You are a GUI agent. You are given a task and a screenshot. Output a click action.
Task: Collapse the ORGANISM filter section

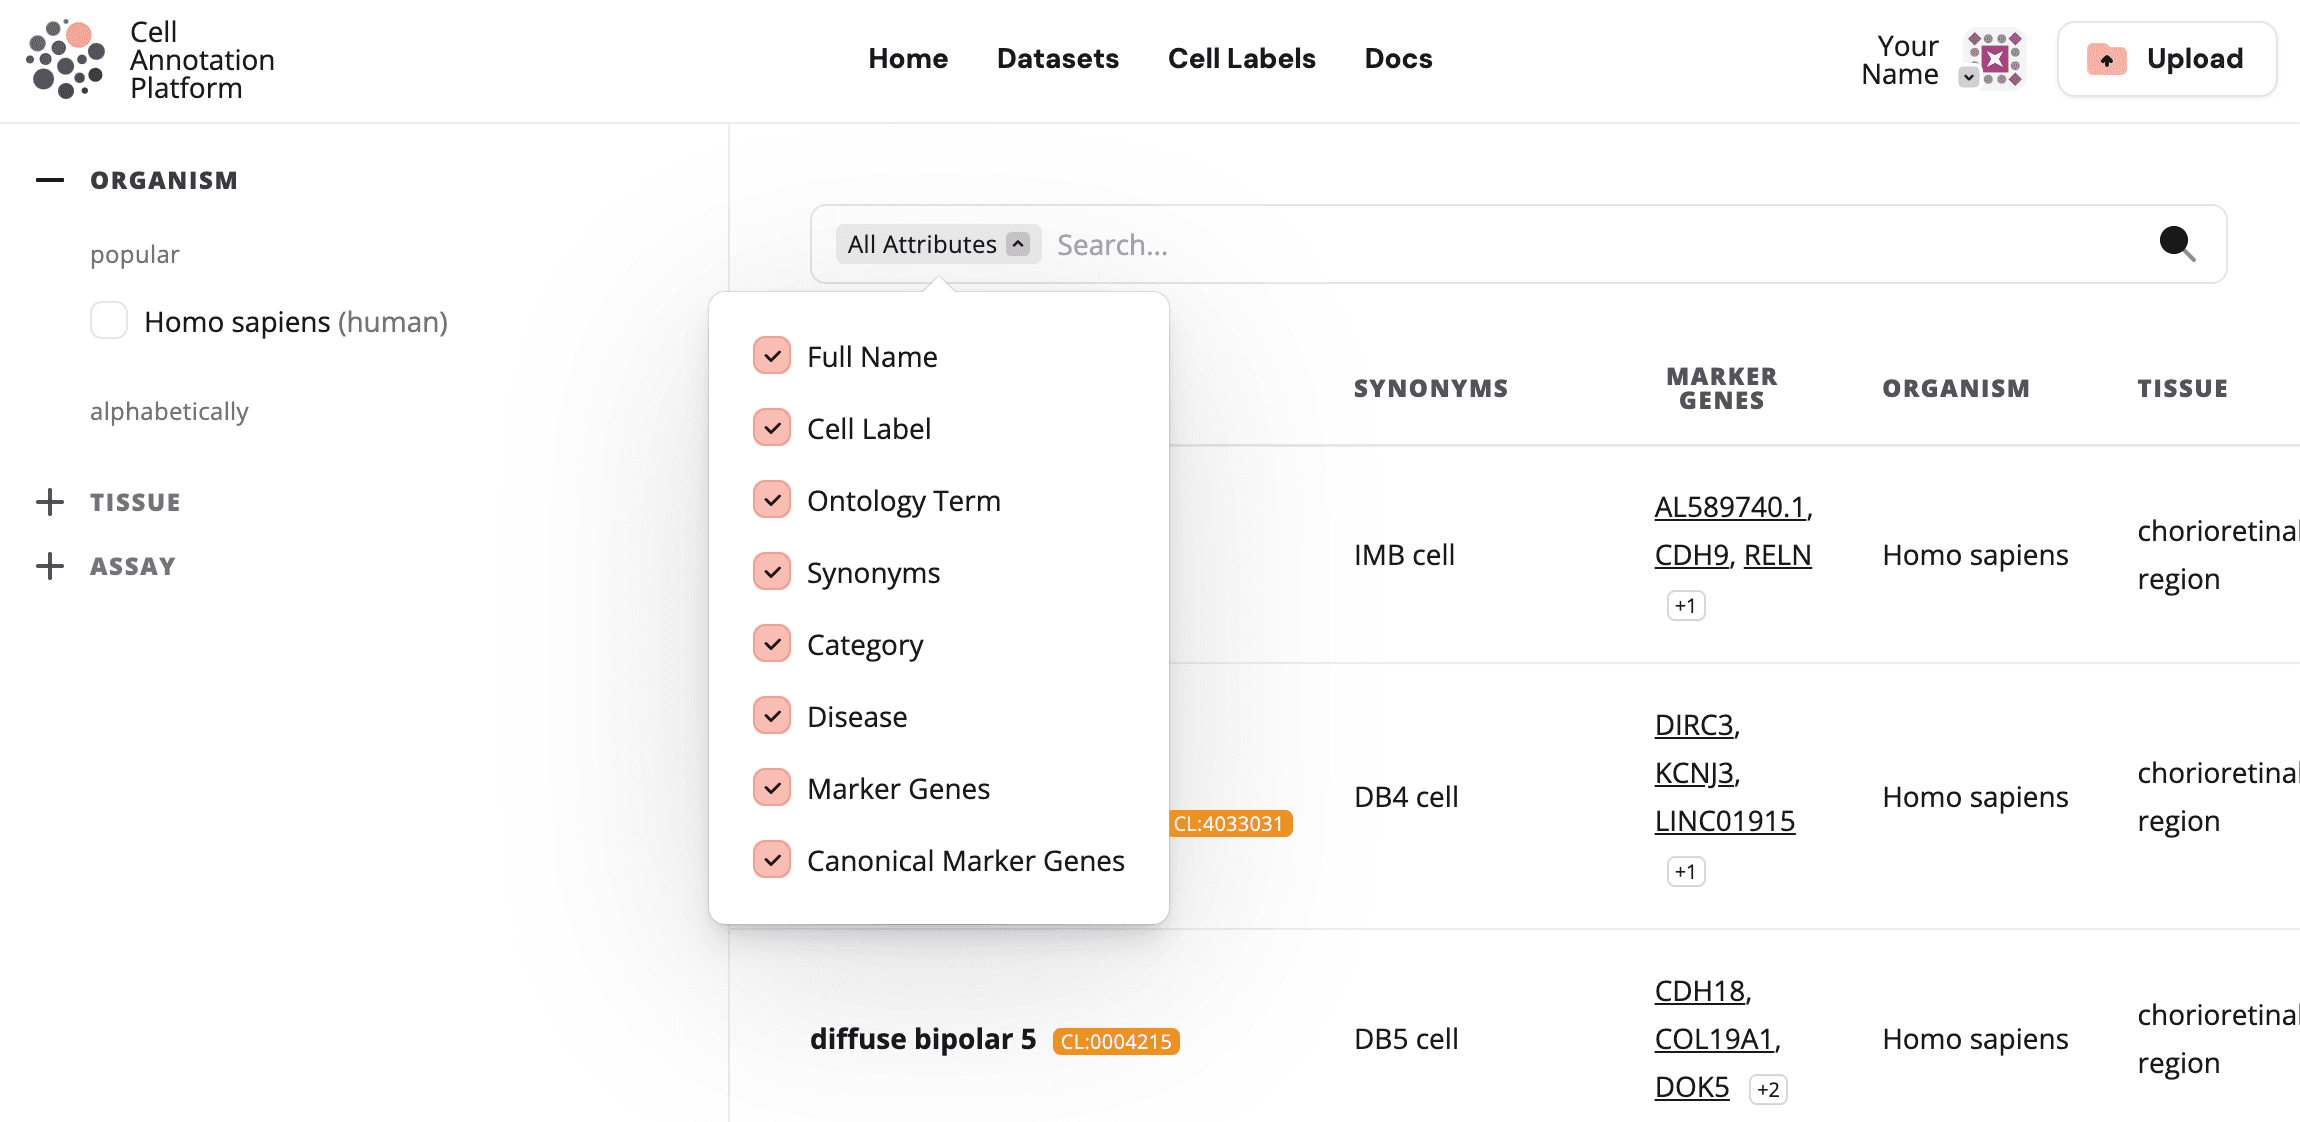49,180
